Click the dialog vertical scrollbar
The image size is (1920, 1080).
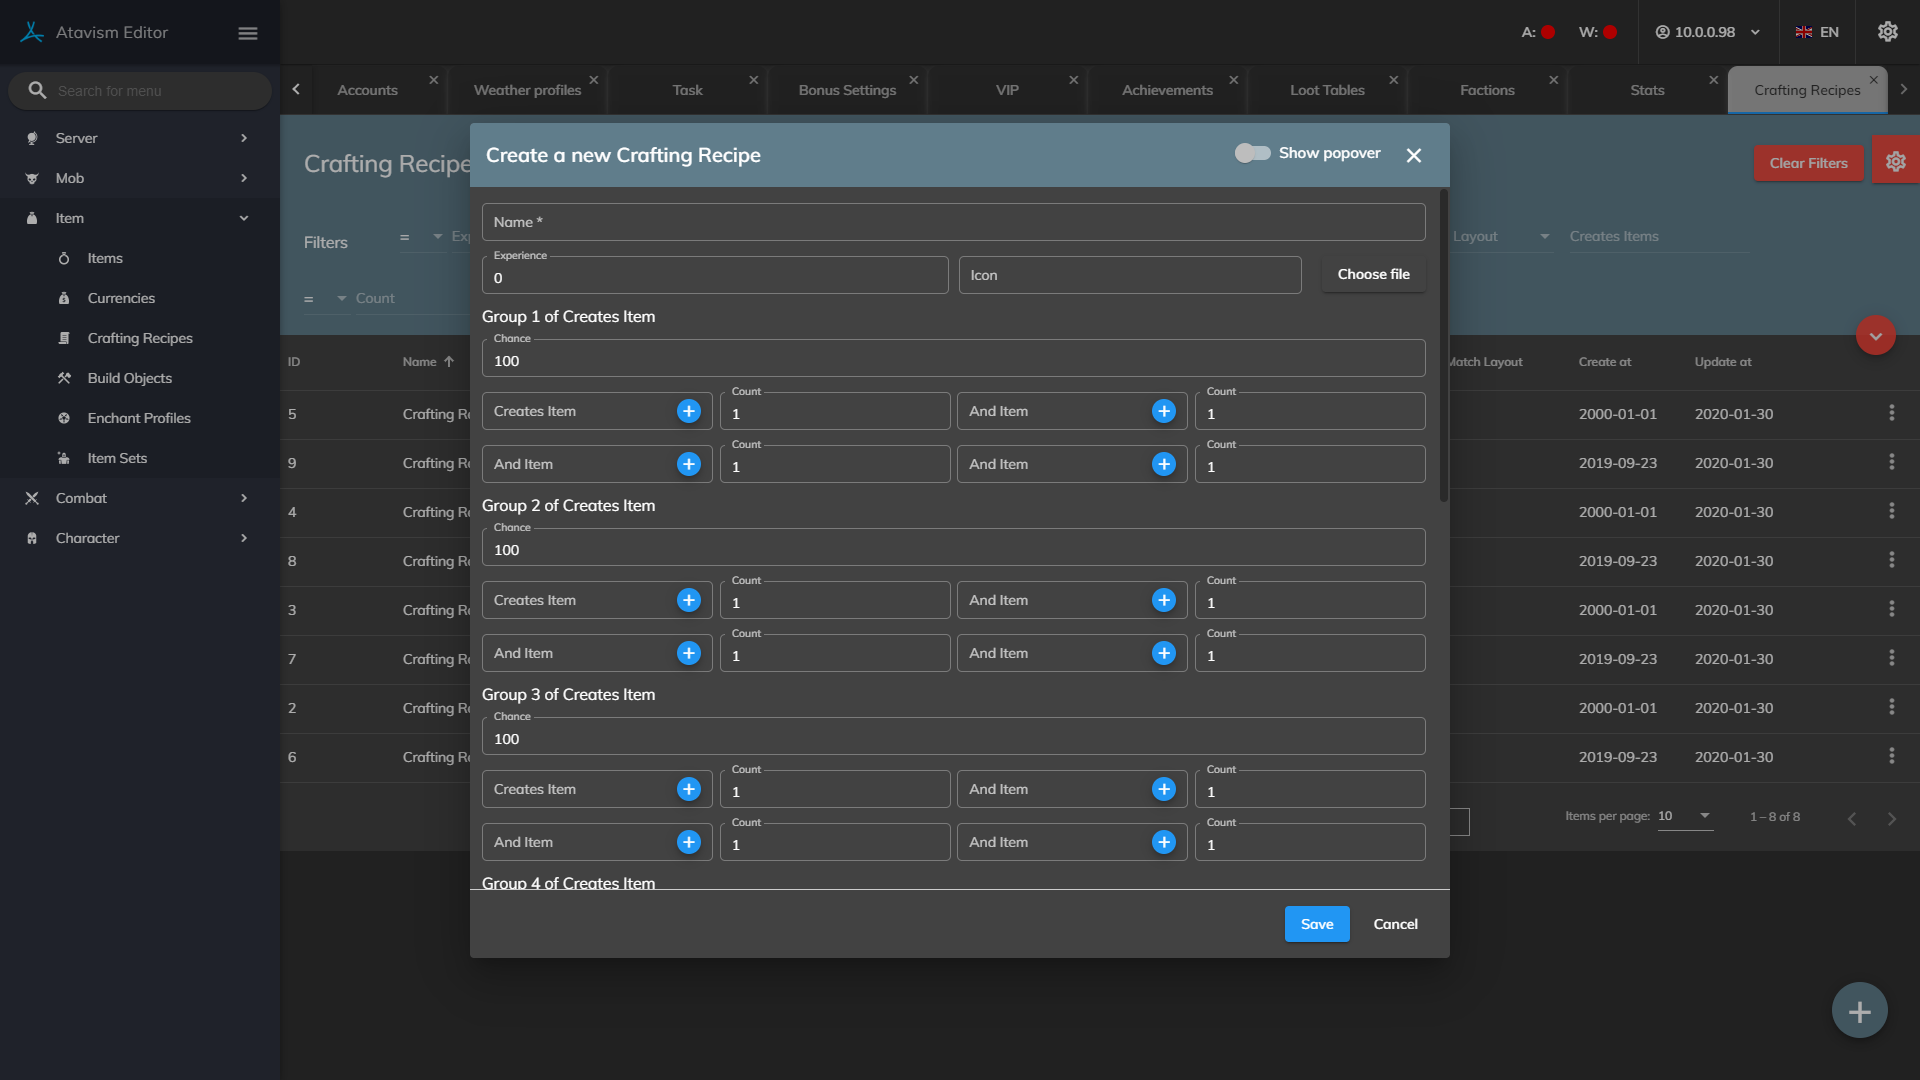coord(1443,345)
